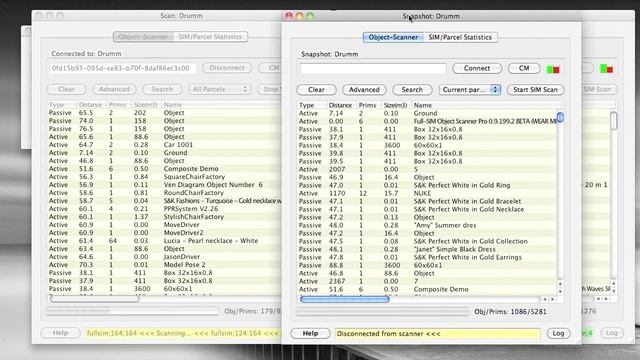The image size is (640, 360).
Task: Select 'S&K Perfect White in Gold Earrings' row
Action: 427,258
